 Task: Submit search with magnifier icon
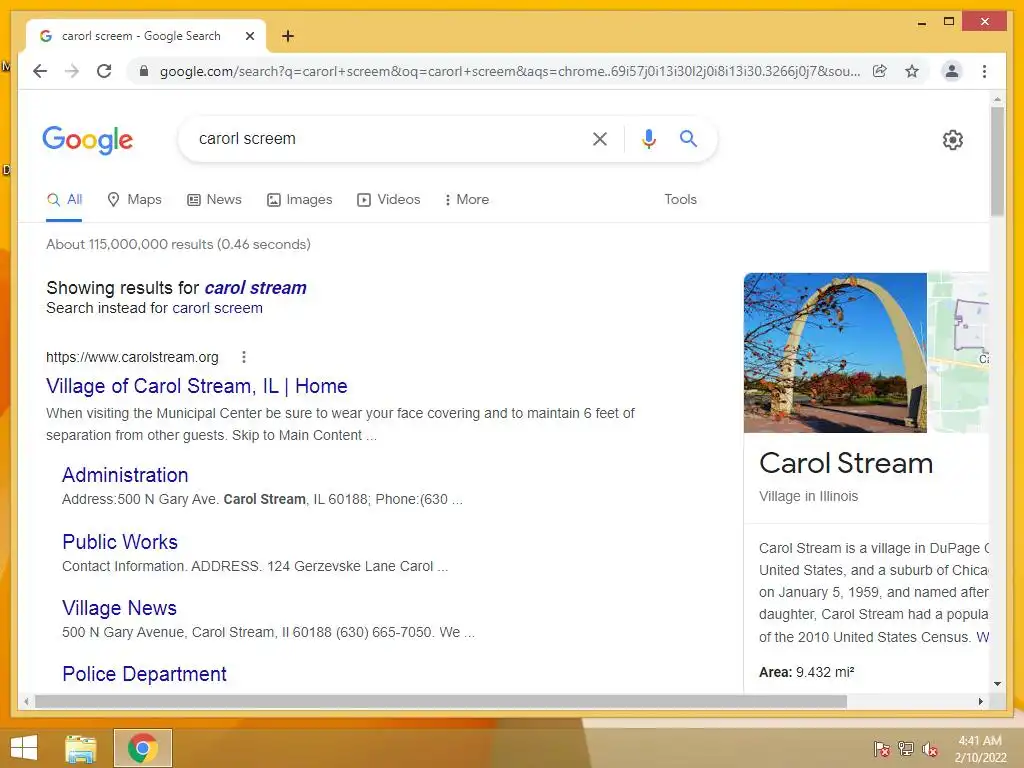688,138
